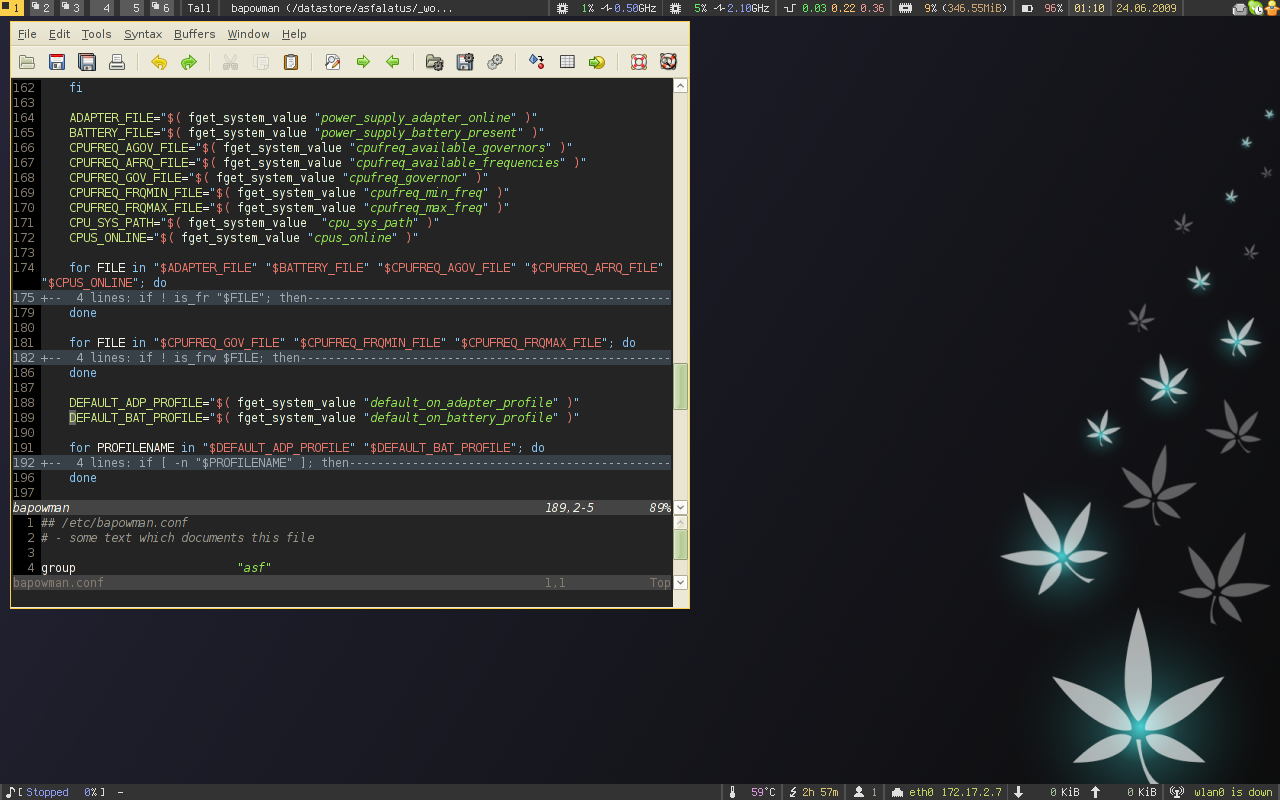Print the buffer using the printer icon
The height and width of the screenshot is (800, 1280).
pos(117,62)
